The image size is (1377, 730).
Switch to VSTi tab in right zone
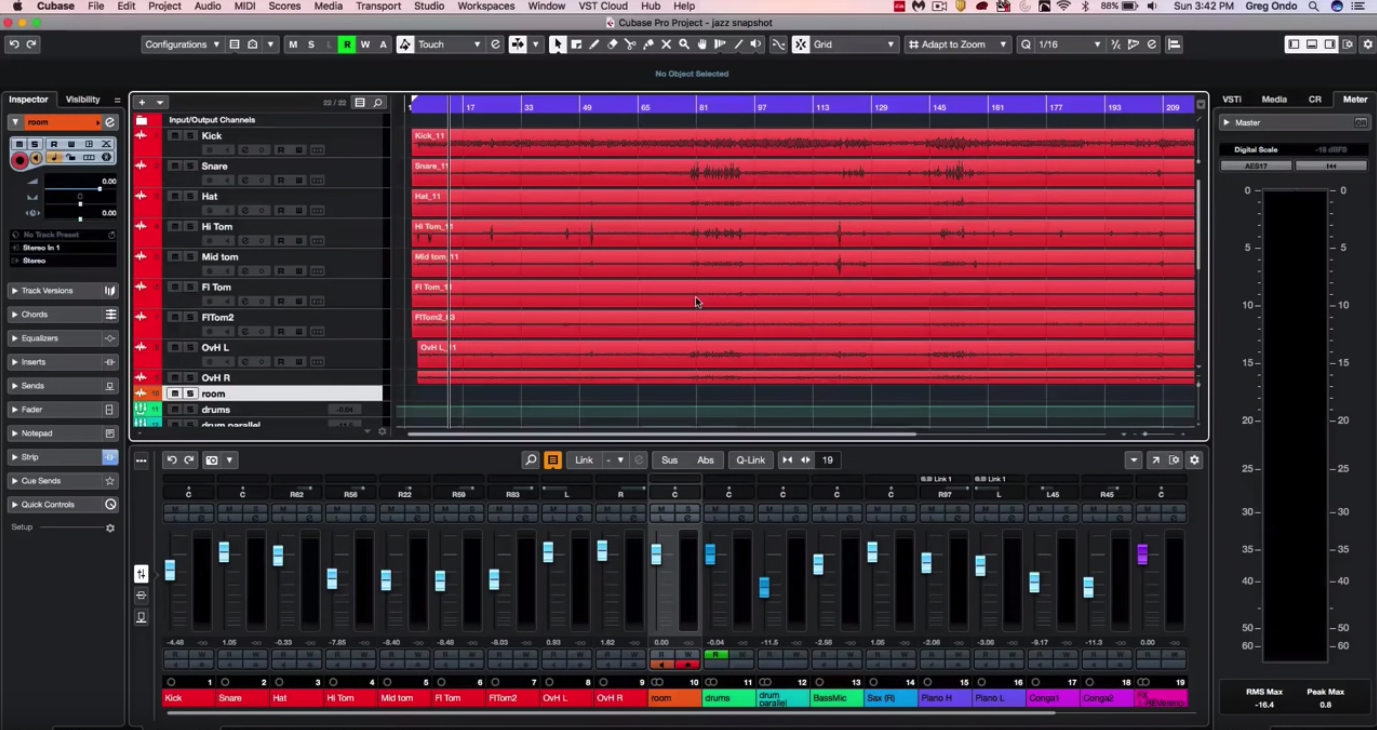click(x=1232, y=100)
